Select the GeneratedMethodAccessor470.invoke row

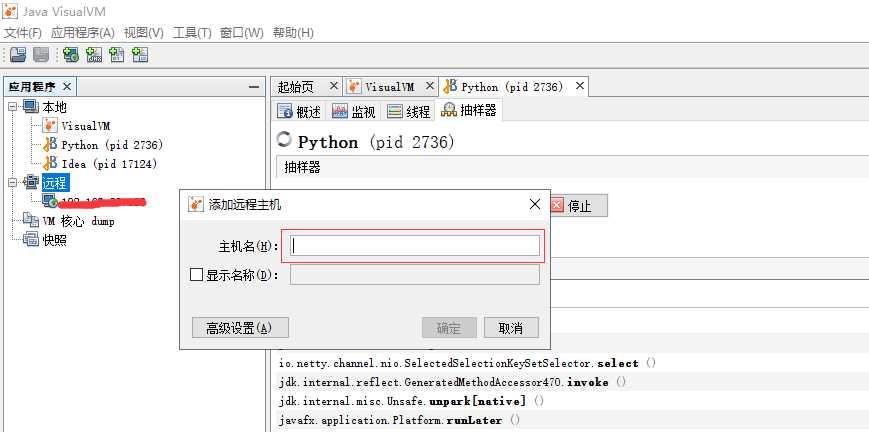click(572, 382)
